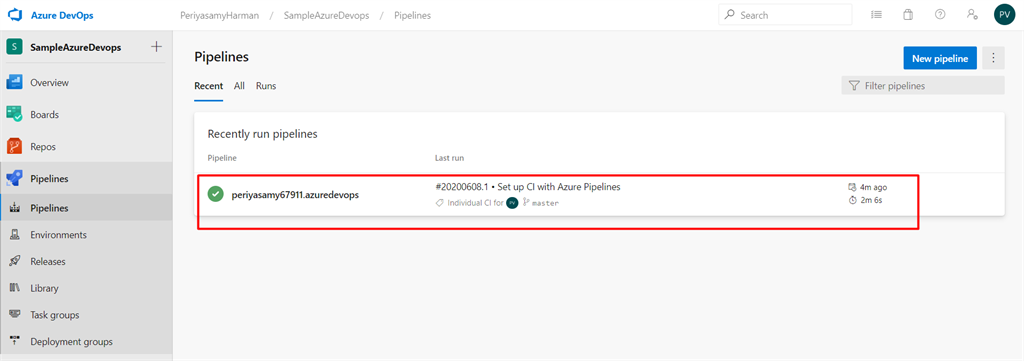Click the master branch icon
The image size is (1024, 361).
(x=526, y=203)
